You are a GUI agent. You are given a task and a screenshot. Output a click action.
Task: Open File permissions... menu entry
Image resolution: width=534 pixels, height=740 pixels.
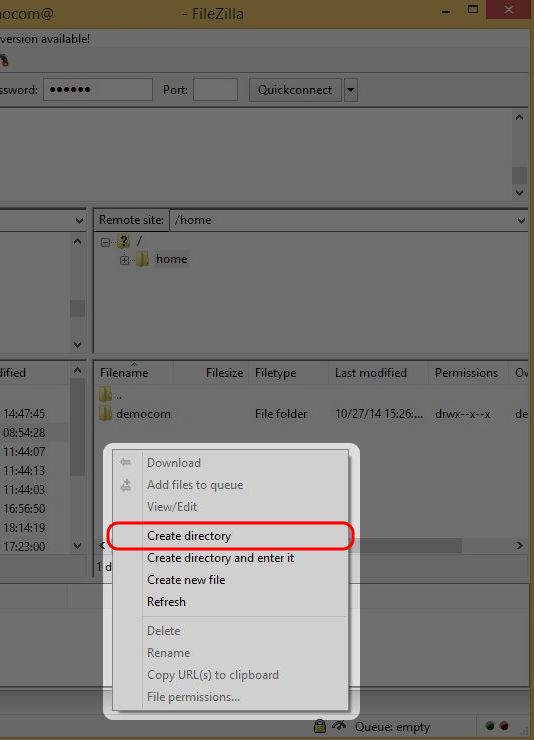tap(231, 697)
